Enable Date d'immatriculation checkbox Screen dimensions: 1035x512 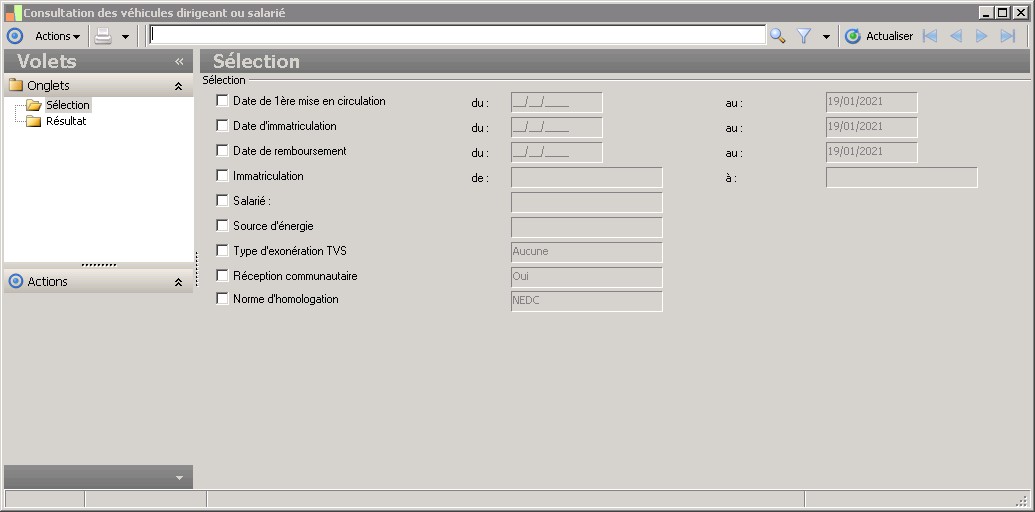click(222, 125)
